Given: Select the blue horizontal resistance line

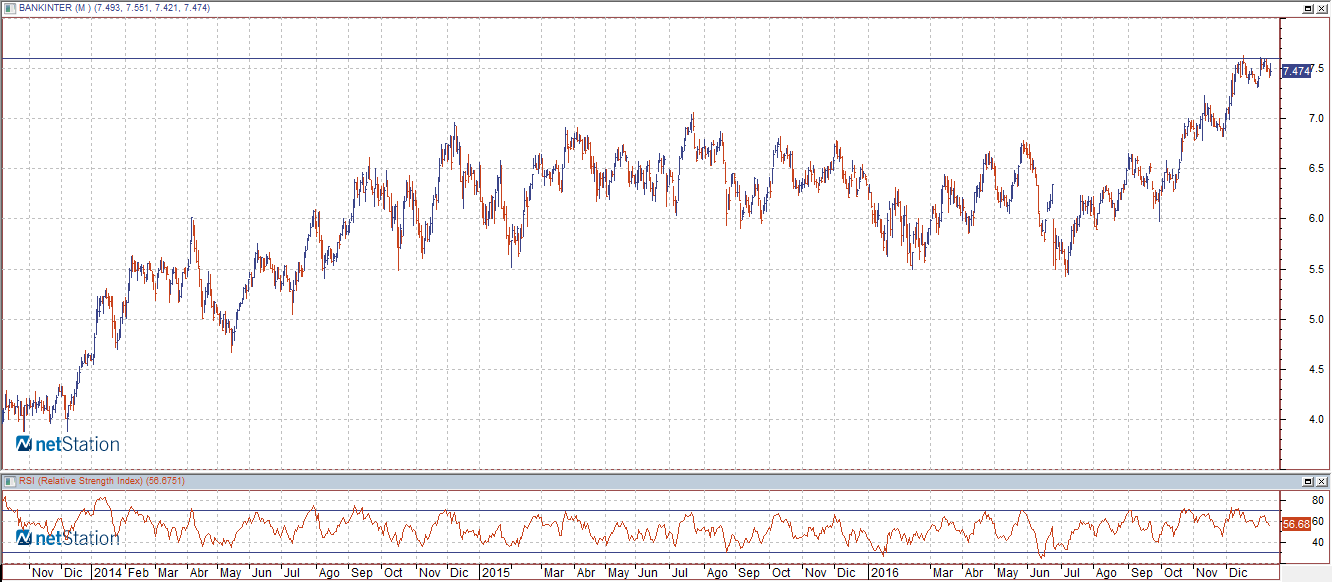Looking at the screenshot, I should (640, 59).
